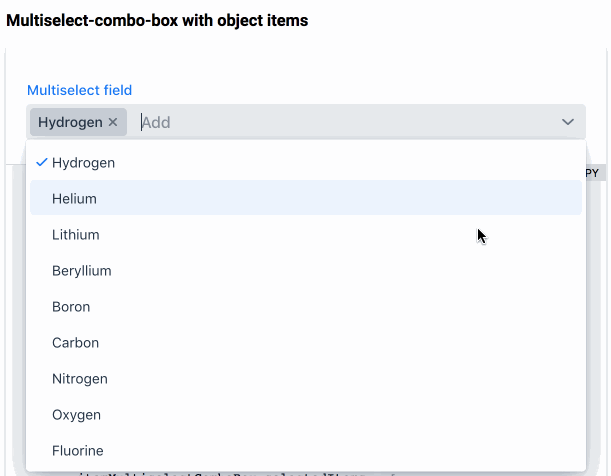Viewport: 611px width, 476px height.
Task: Choose the Beryllium option
Action: [x=306, y=271]
